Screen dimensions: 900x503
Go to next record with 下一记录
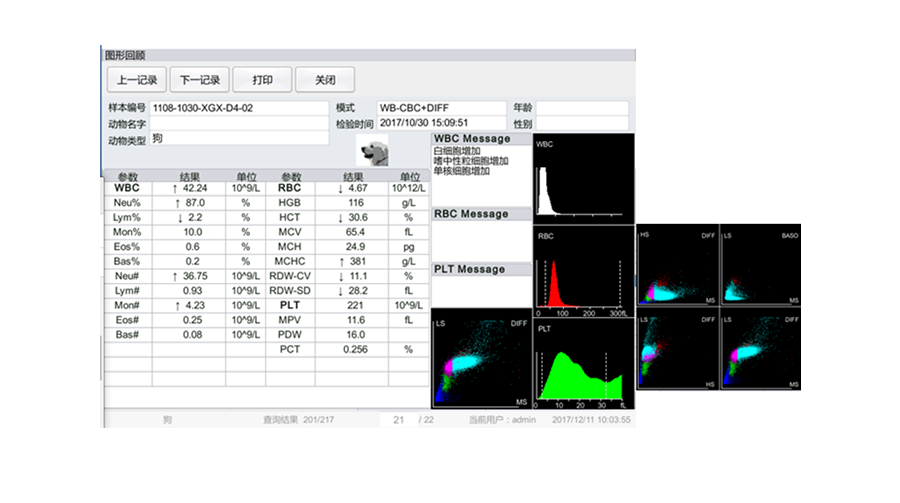[199, 80]
